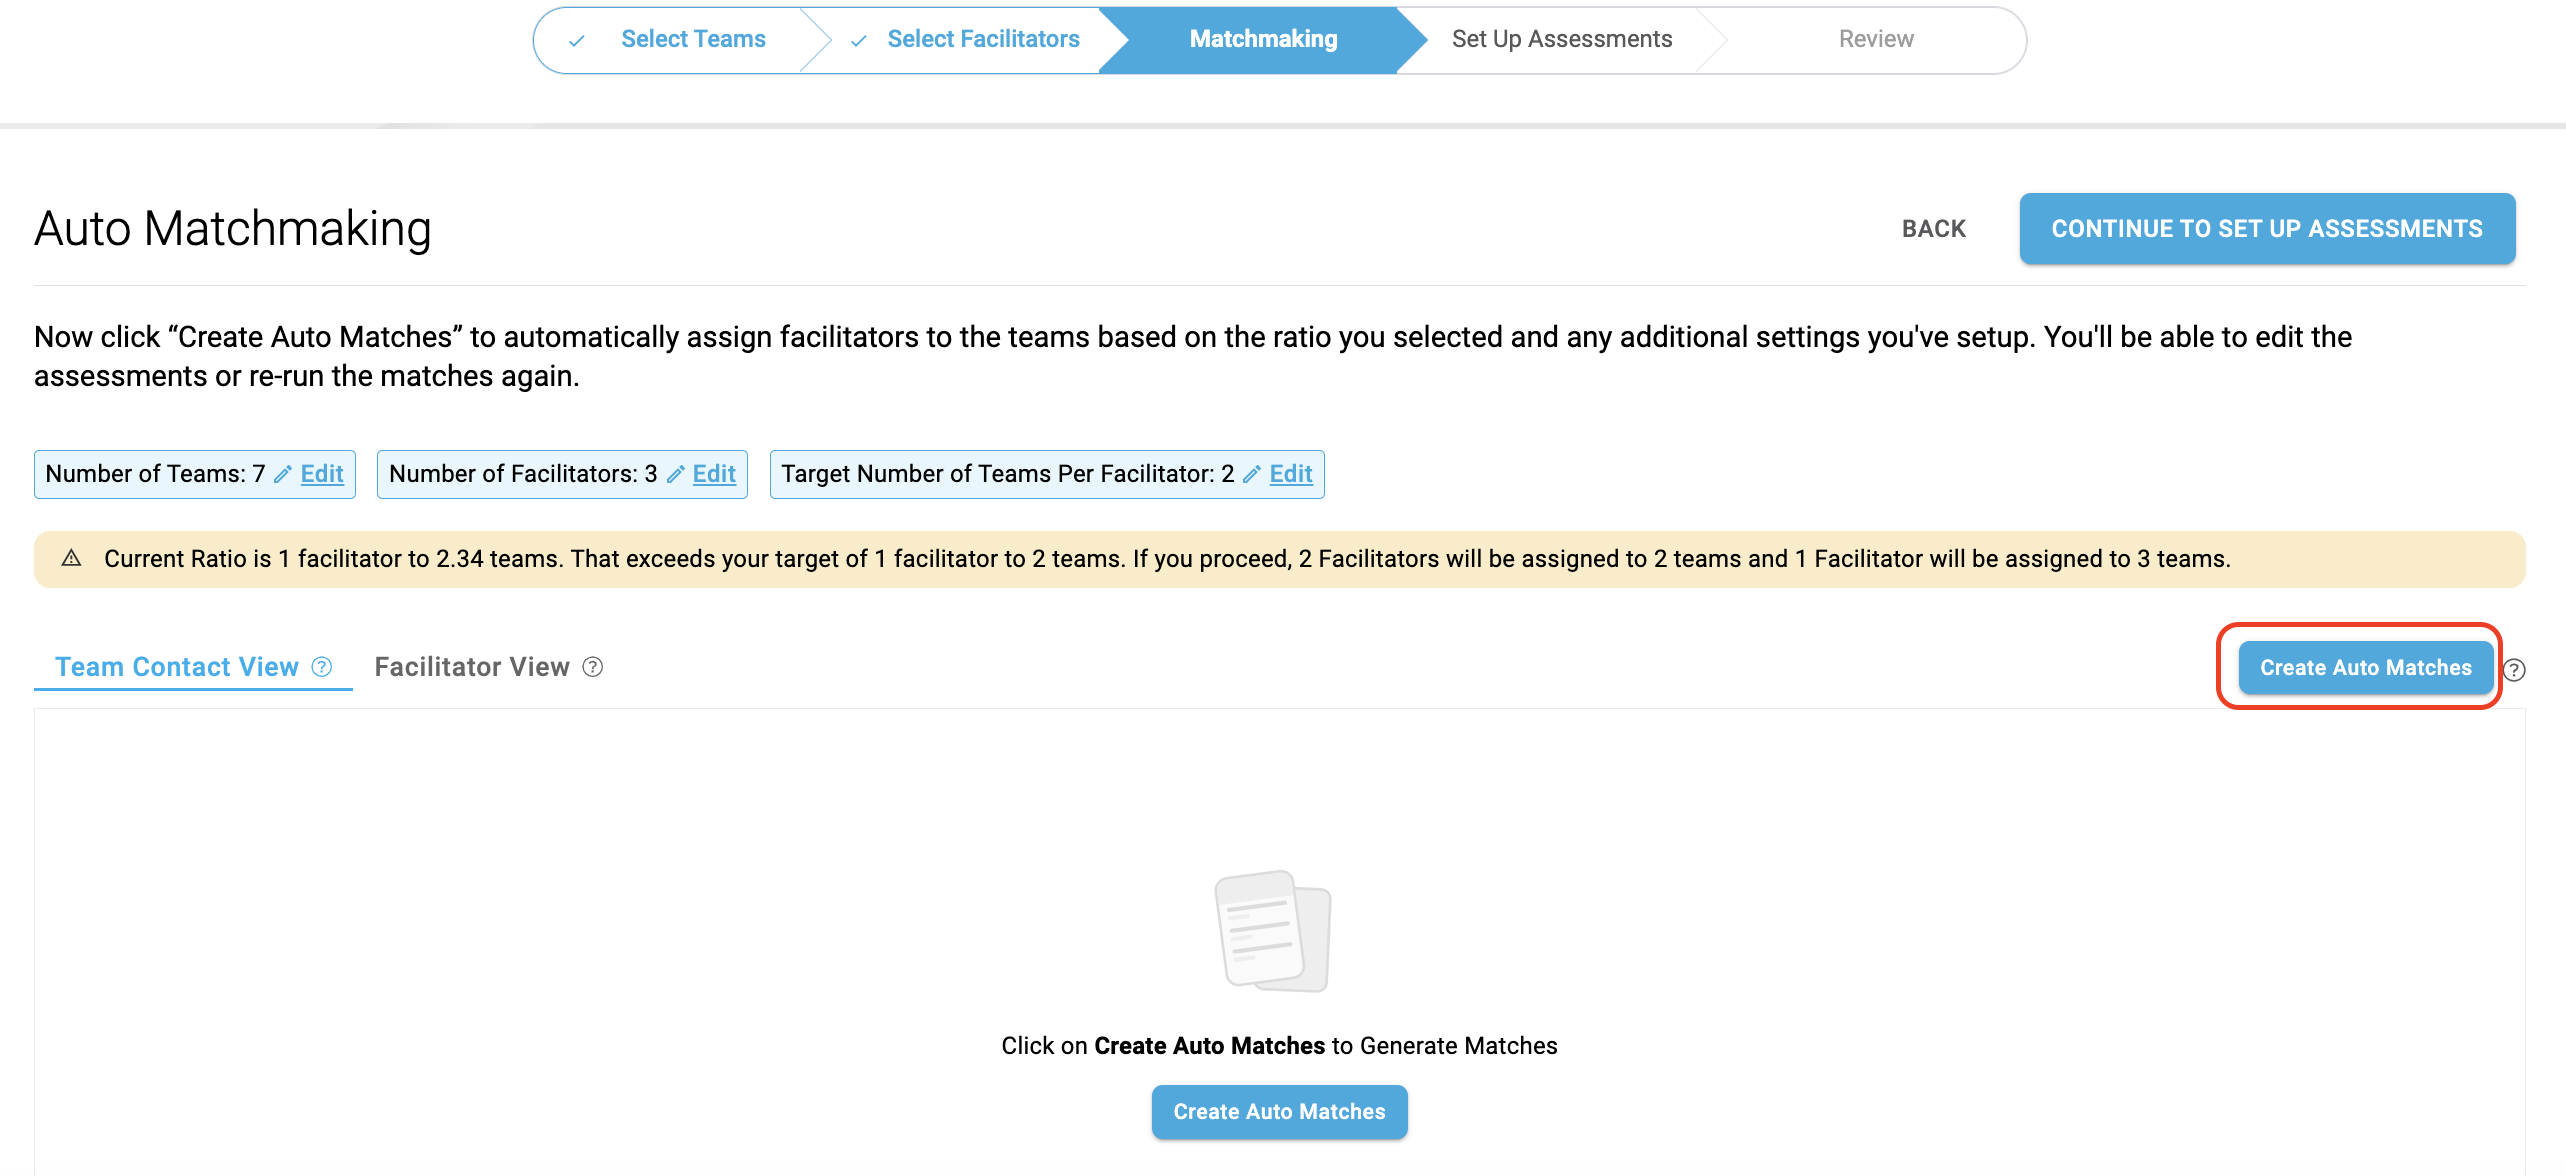Click pencil icon beside Number of Teams

point(283,474)
